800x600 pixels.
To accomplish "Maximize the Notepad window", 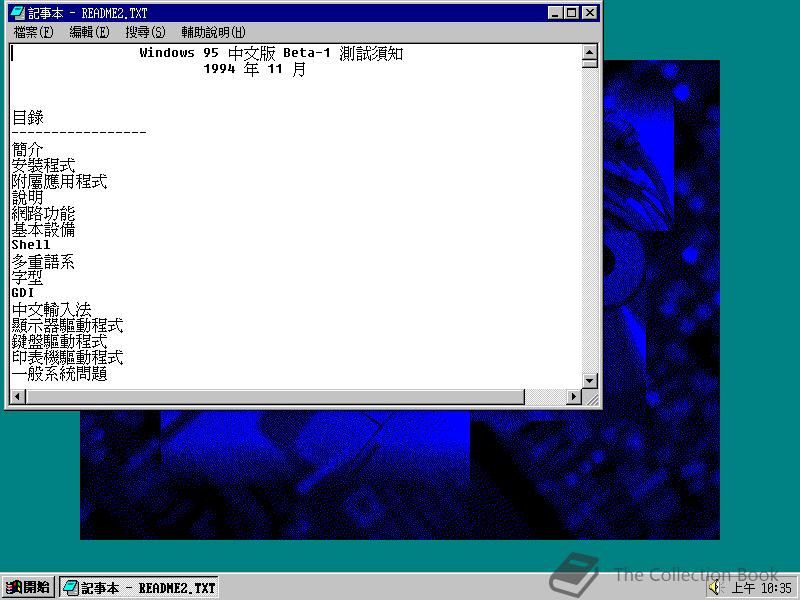I will point(571,13).
